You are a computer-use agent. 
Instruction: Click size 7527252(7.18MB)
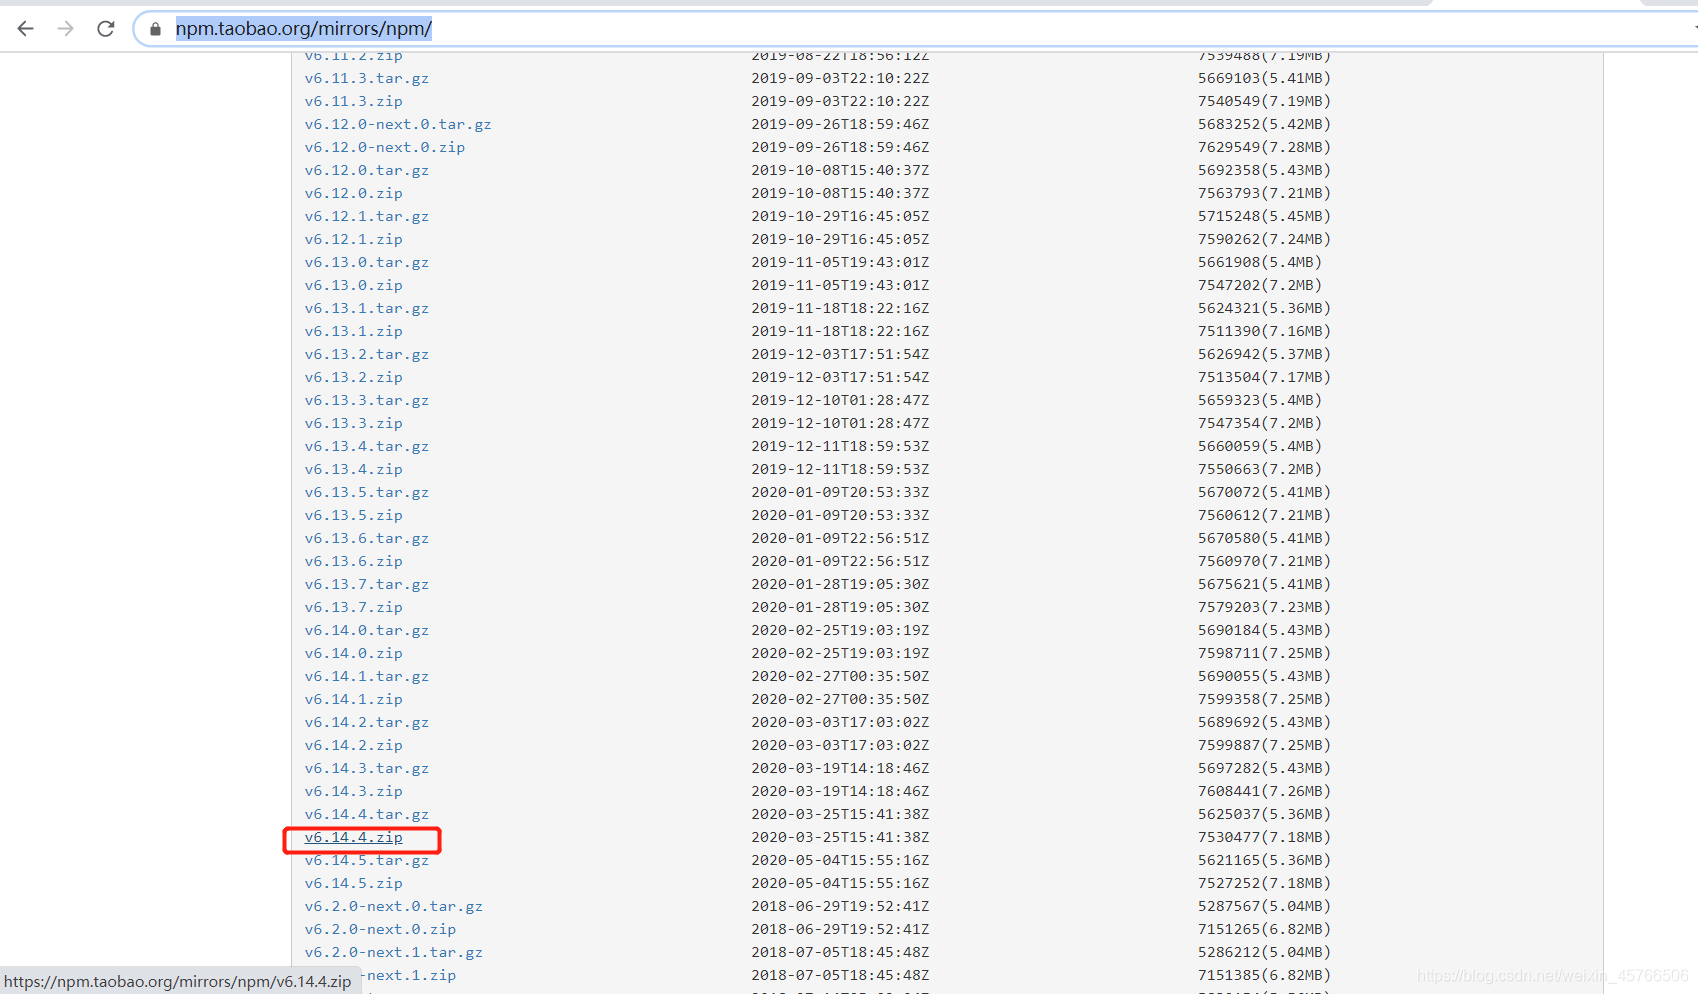pyautogui.click(x=1264, y=883)
